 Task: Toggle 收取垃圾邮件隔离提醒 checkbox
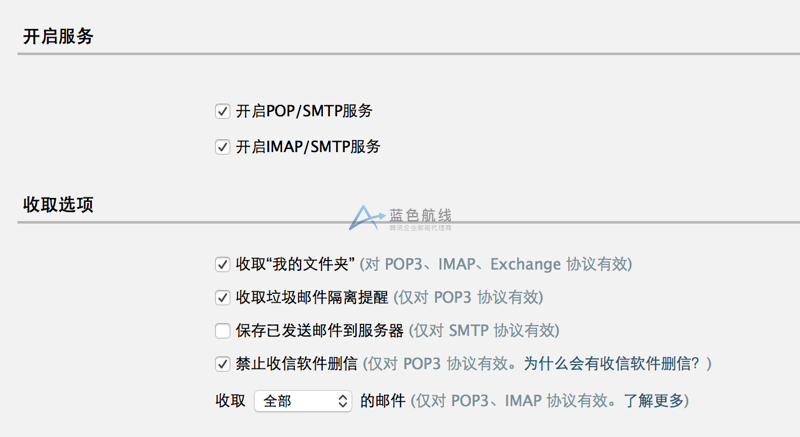pos(222,297)
